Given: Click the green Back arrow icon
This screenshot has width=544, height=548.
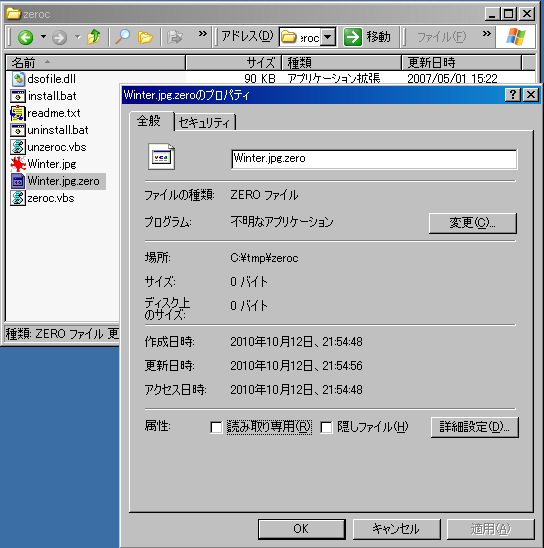Looking at the screenshot, I should point(26,37).
